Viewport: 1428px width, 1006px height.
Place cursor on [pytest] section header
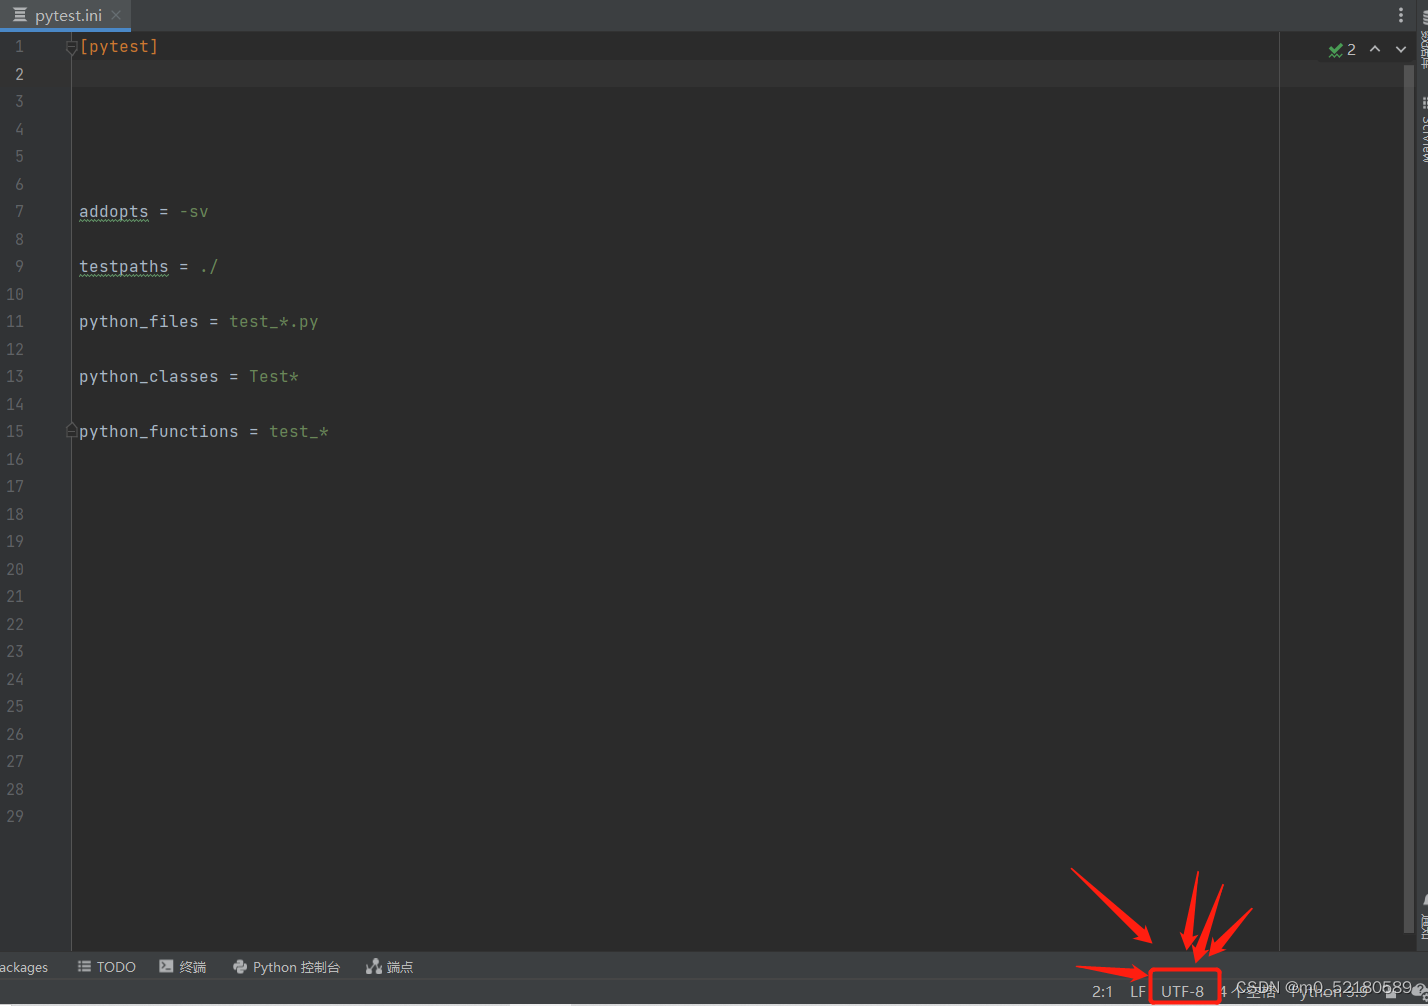(119, 47)
